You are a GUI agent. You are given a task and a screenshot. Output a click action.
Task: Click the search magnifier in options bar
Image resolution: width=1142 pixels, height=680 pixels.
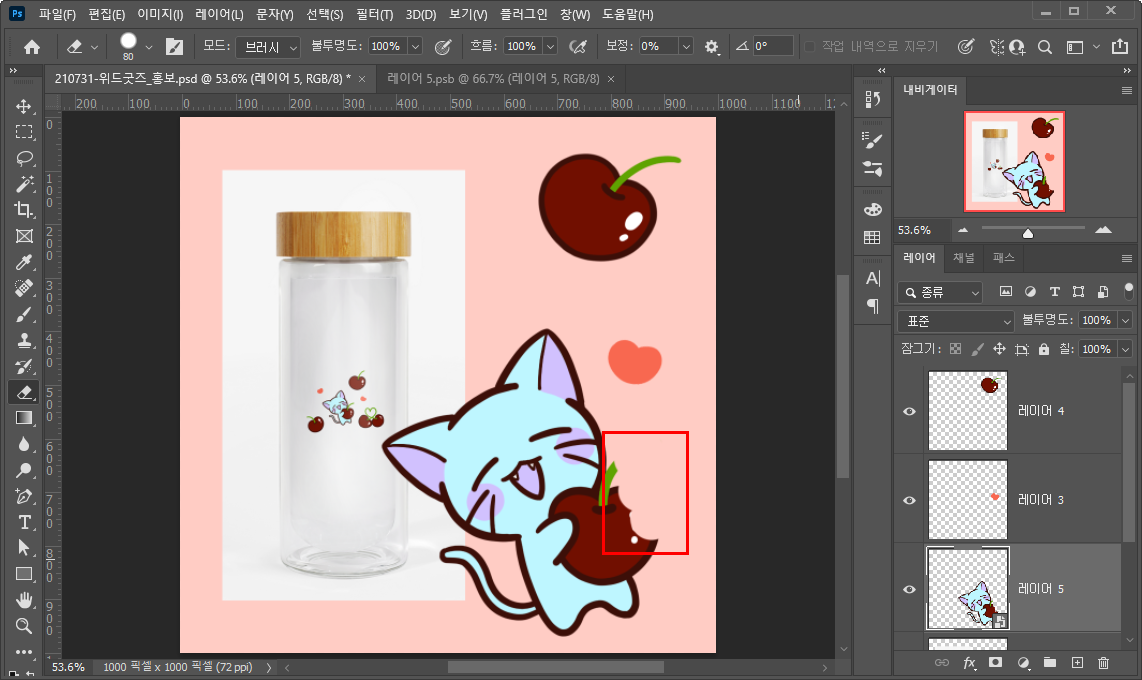tap(1044, 47)
